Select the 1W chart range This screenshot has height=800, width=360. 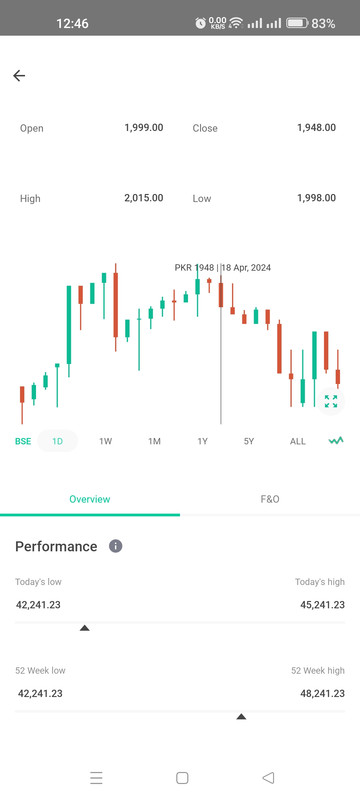click(x=106, y=441)
